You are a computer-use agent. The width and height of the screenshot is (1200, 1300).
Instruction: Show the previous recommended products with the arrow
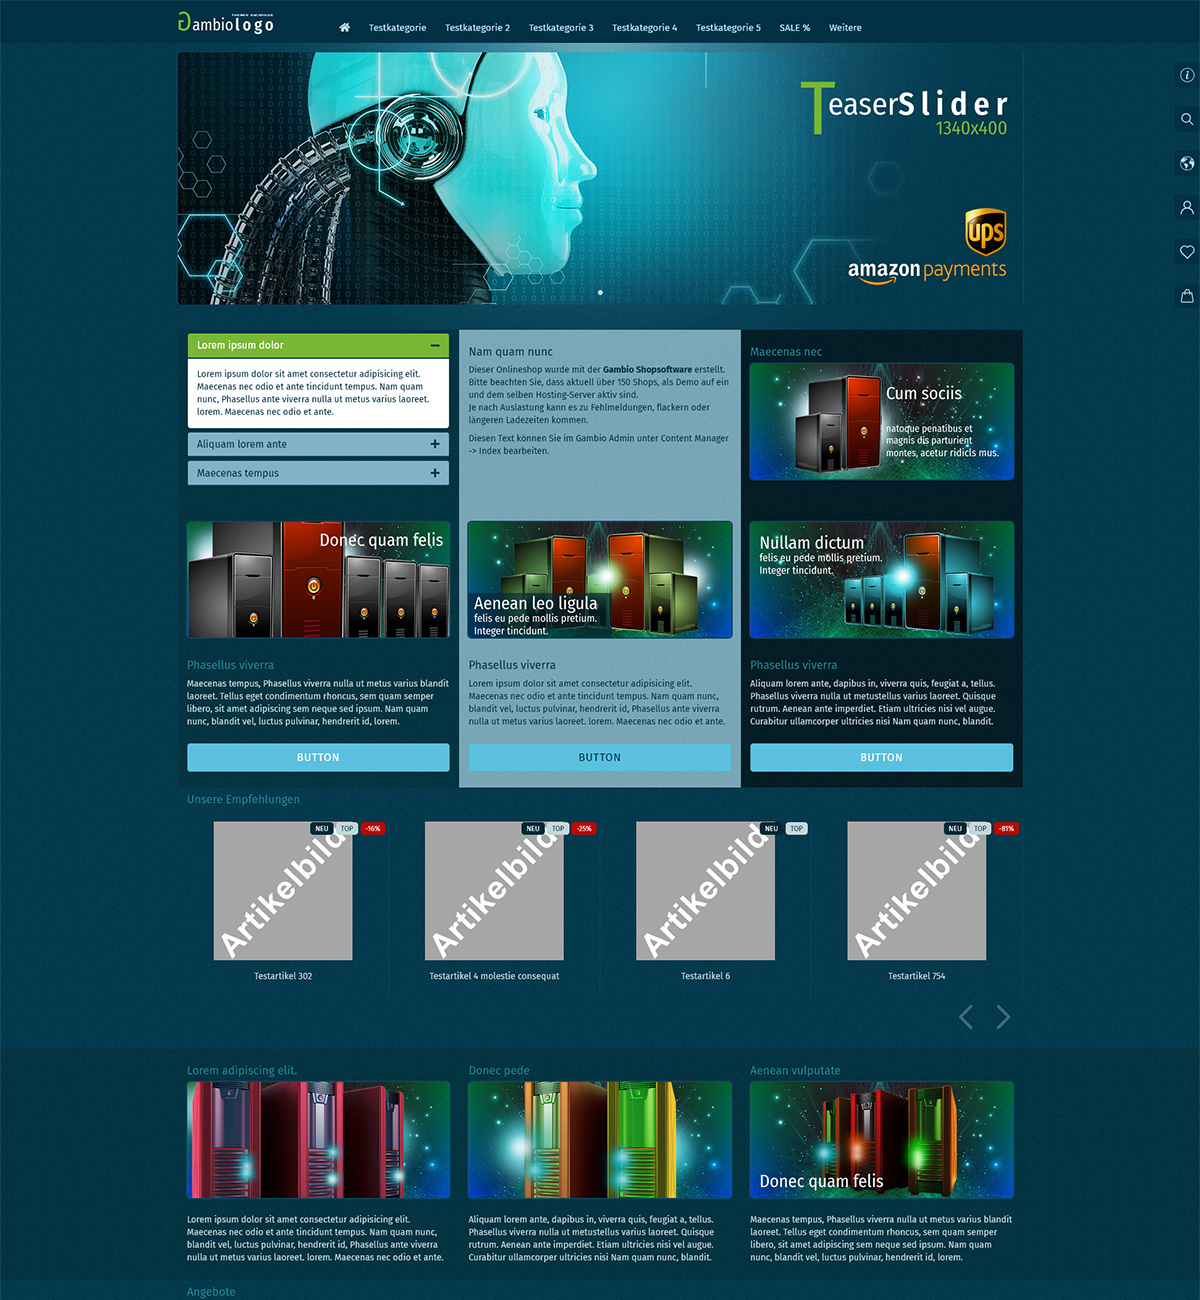click(965, 1016)
